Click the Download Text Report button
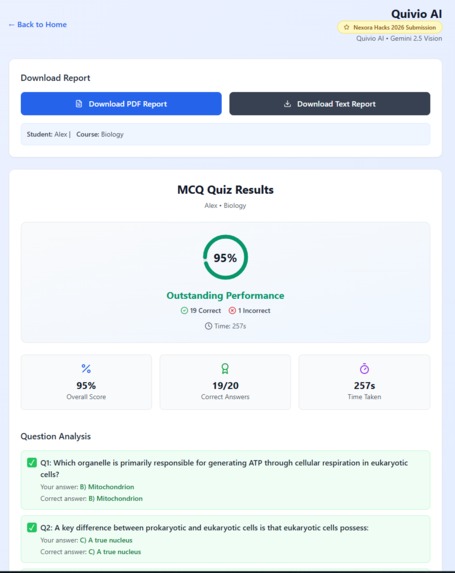This screenshot has height=573, width=455. pyautogui.click(x=330, y=104)
